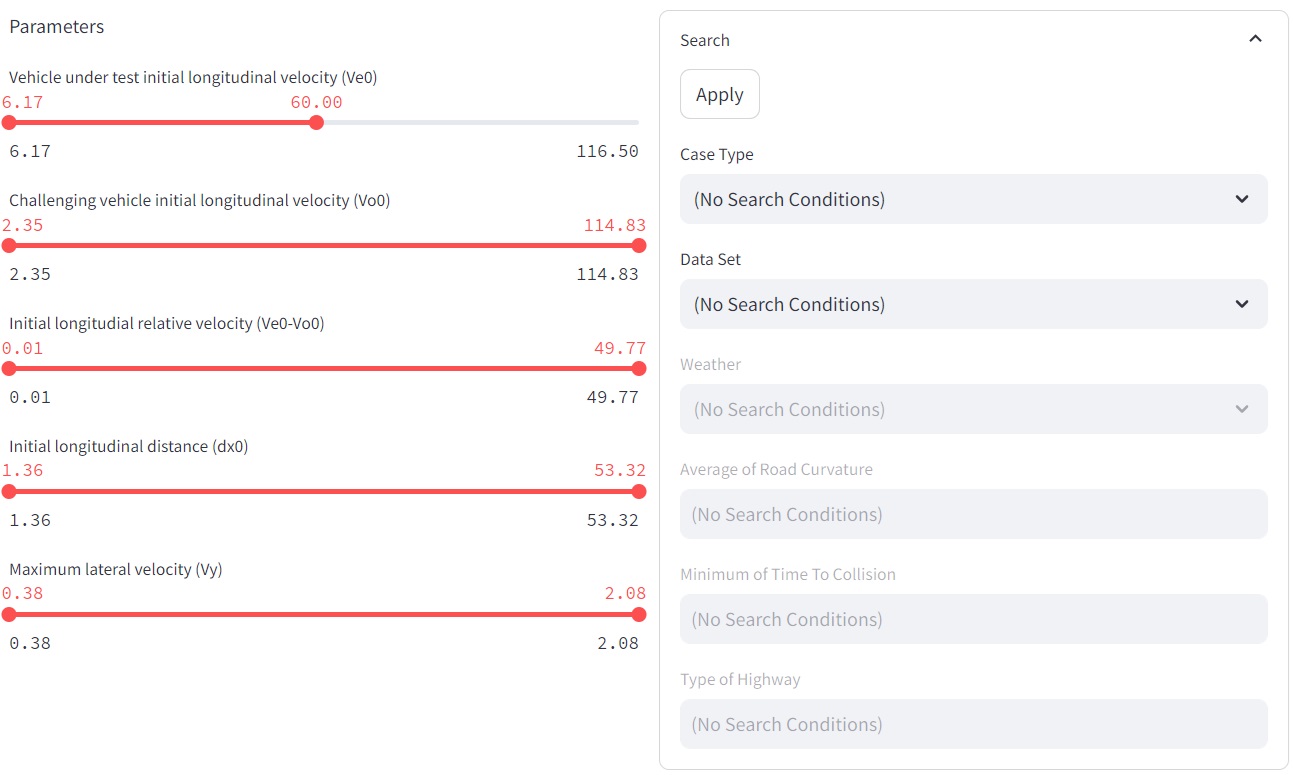This screenshot has height=775, width=1293.
Task: Click the Ve0 slider handle at 60.00
Action: (x=316, y=122)
